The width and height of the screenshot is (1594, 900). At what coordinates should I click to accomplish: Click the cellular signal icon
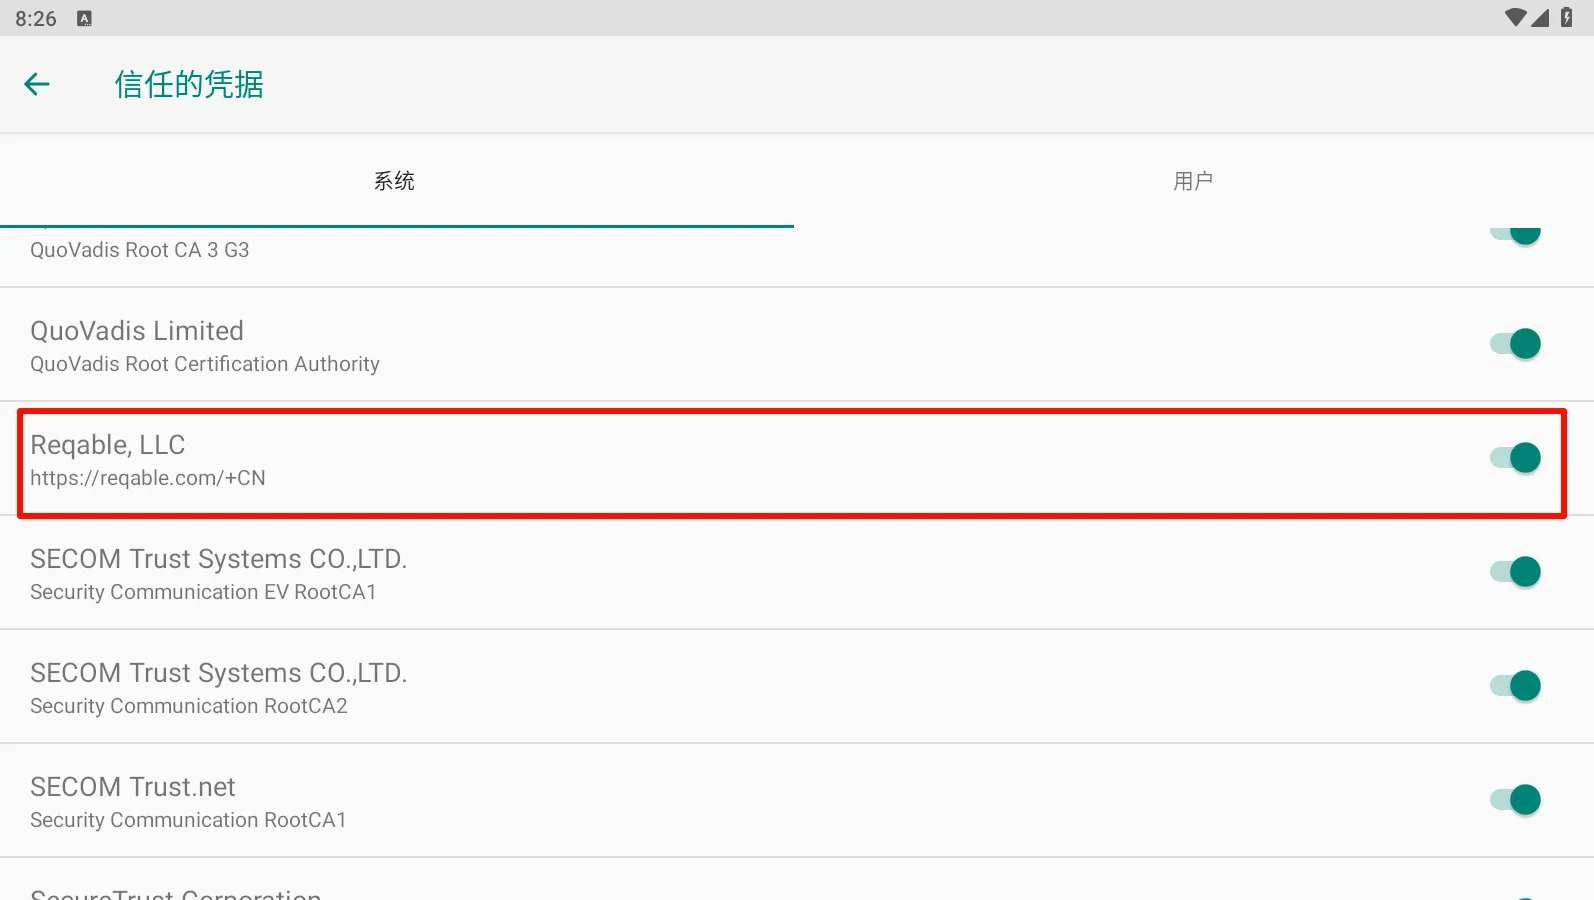coord(1540,18)
